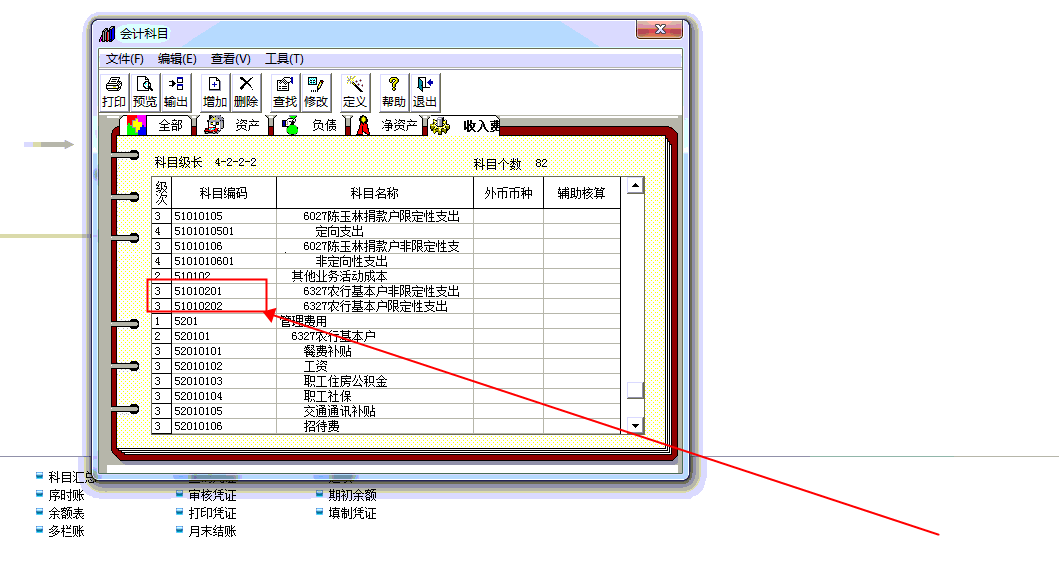The height and width of the screenshot is (564, 1059).
Task: Open 期初余额 in background window
Action: coord(352,495)
